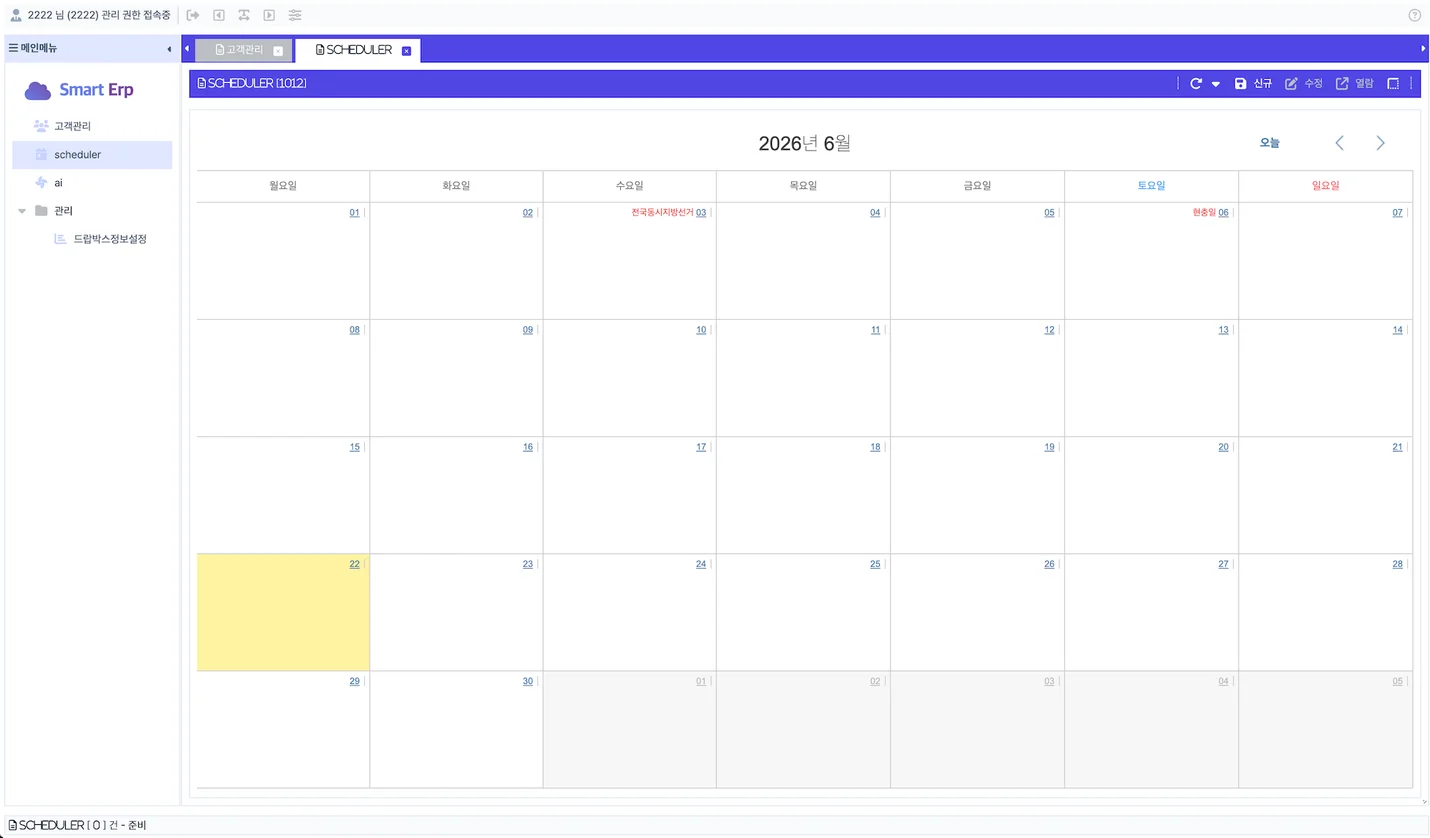The width and height of the screenshot is (1430, 838).
Task: Go to next month with right chevron
Action: tap(1381, 143)
